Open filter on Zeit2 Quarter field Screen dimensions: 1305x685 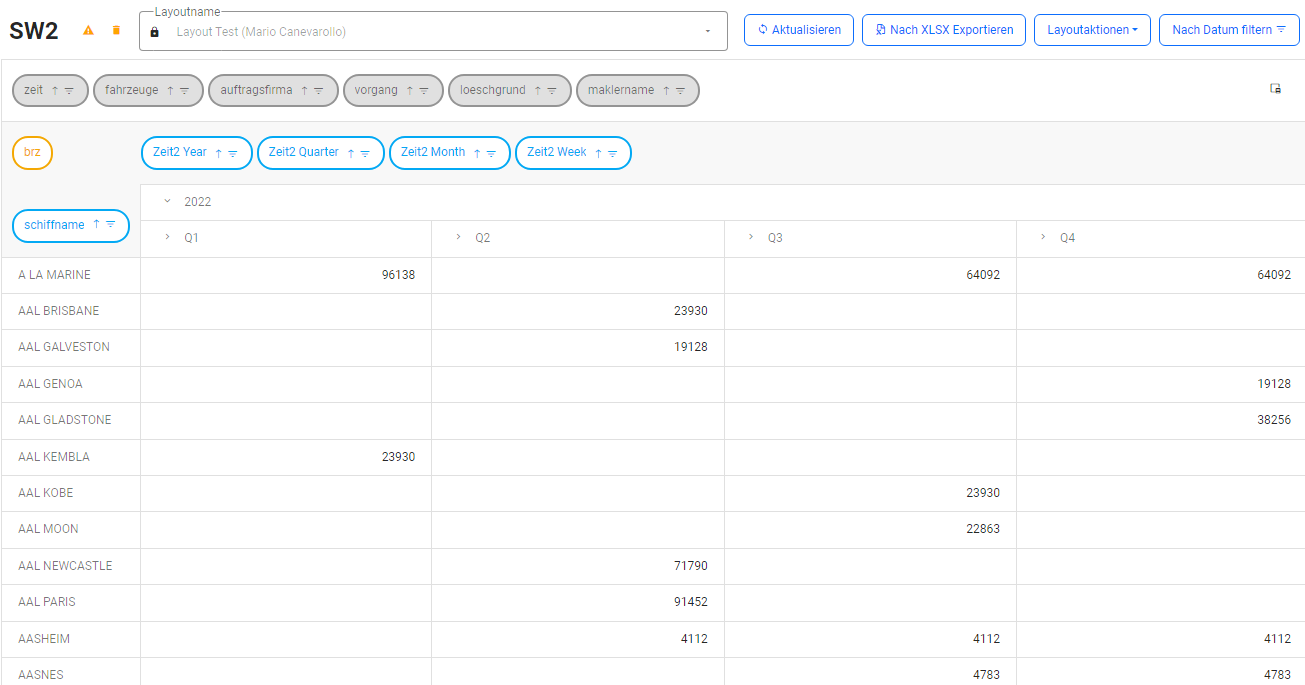(x=366, y=154)
